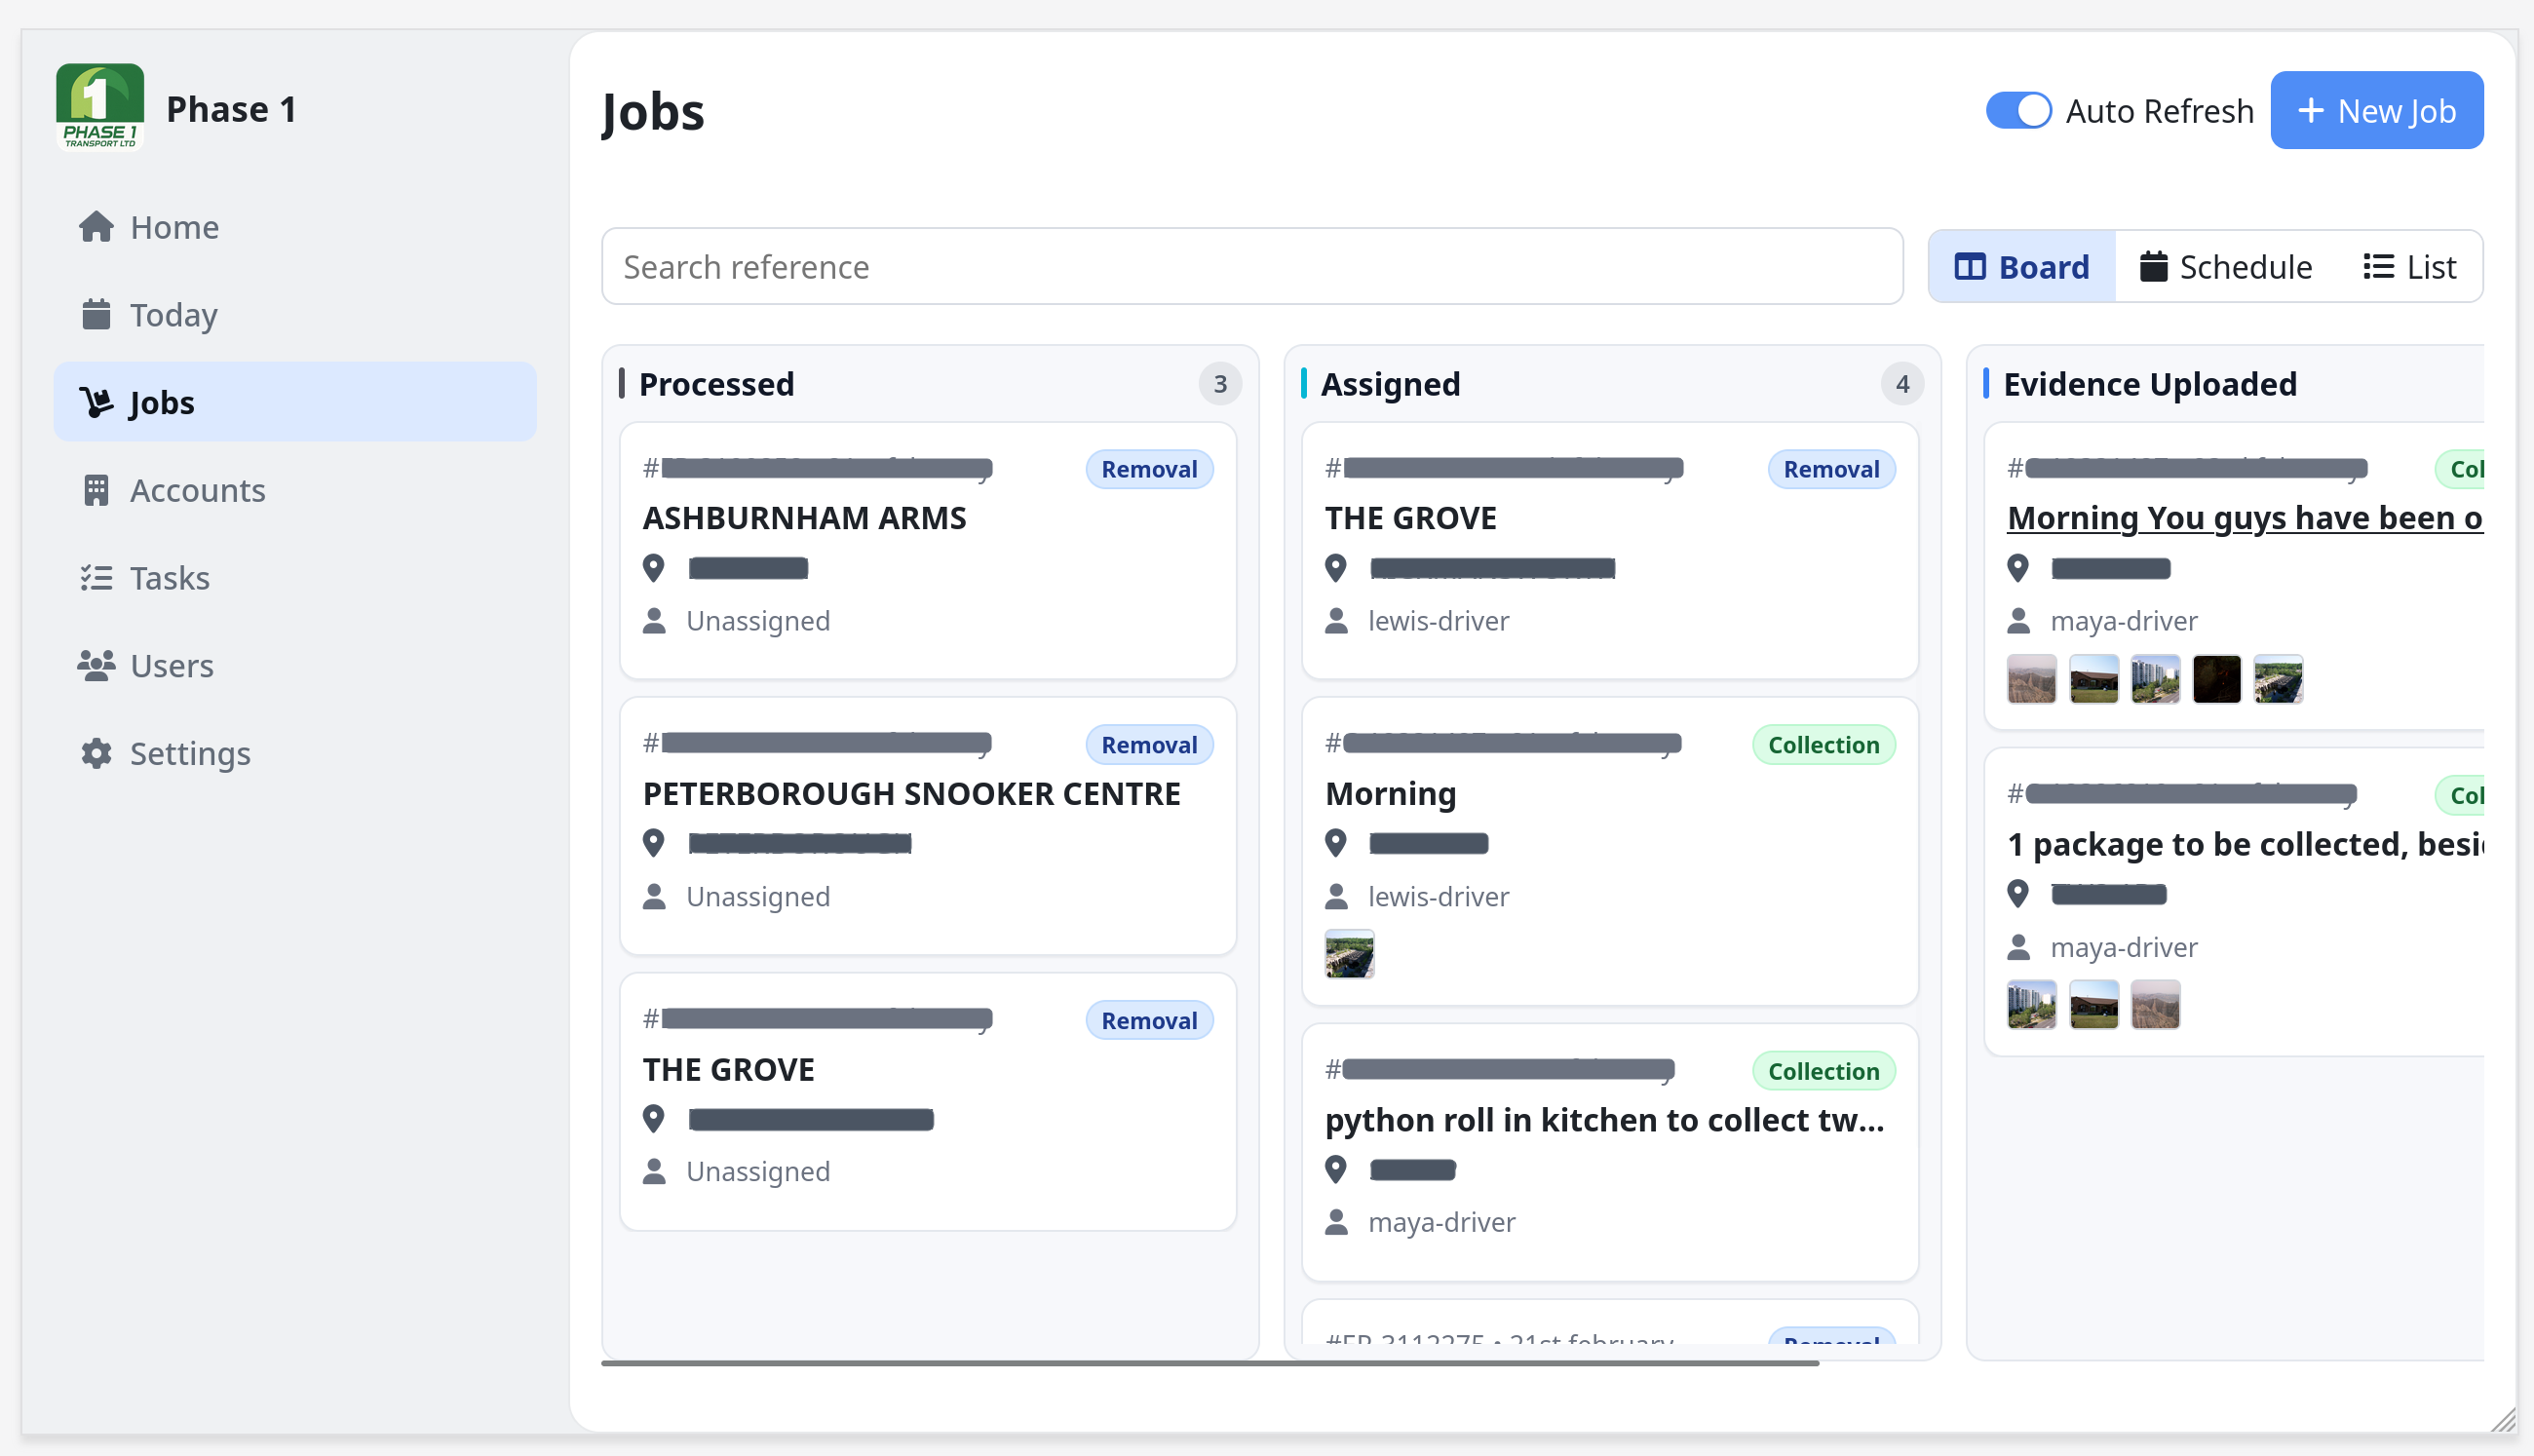The image size is (2534, 1456).
Task: Disable the Auto Refresh toggle
Action: tap(2017, 110)
